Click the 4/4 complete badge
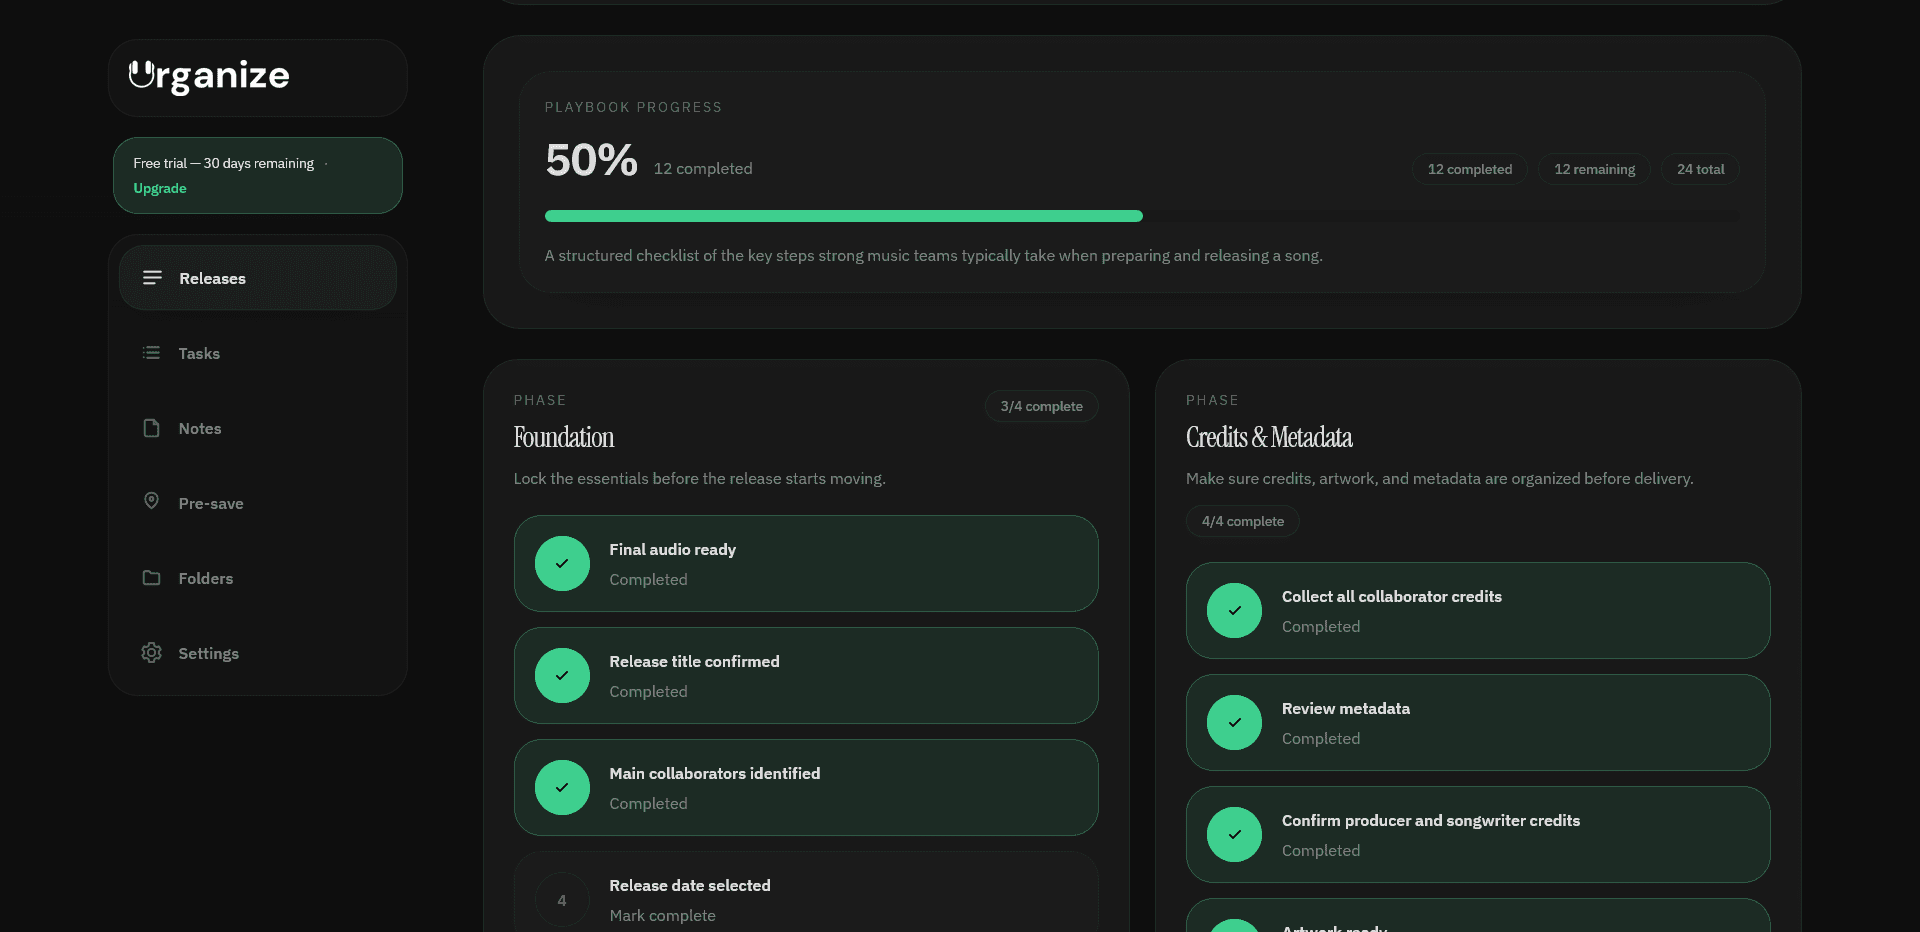The height and width of the screenshot is (932, 1920). pos(1242,521)
